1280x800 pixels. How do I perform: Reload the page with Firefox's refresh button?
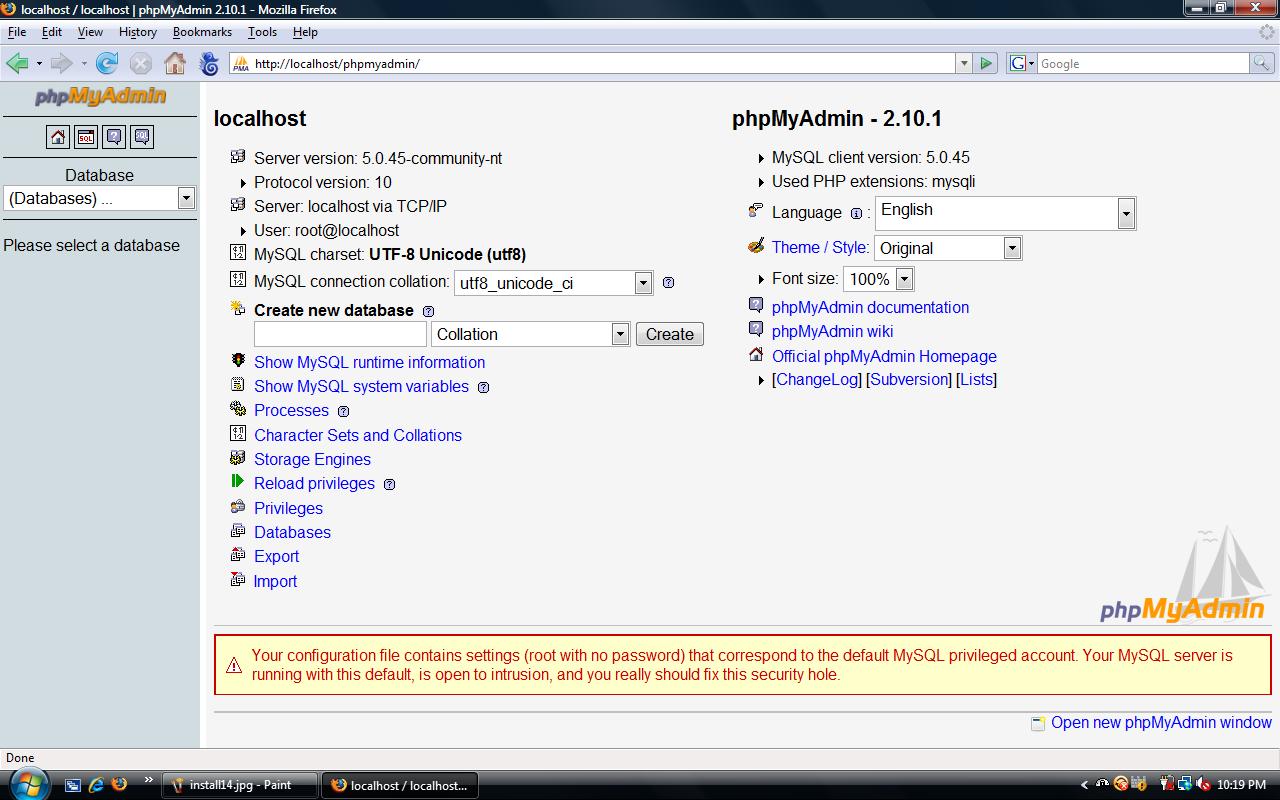click(x=107, y=64)
